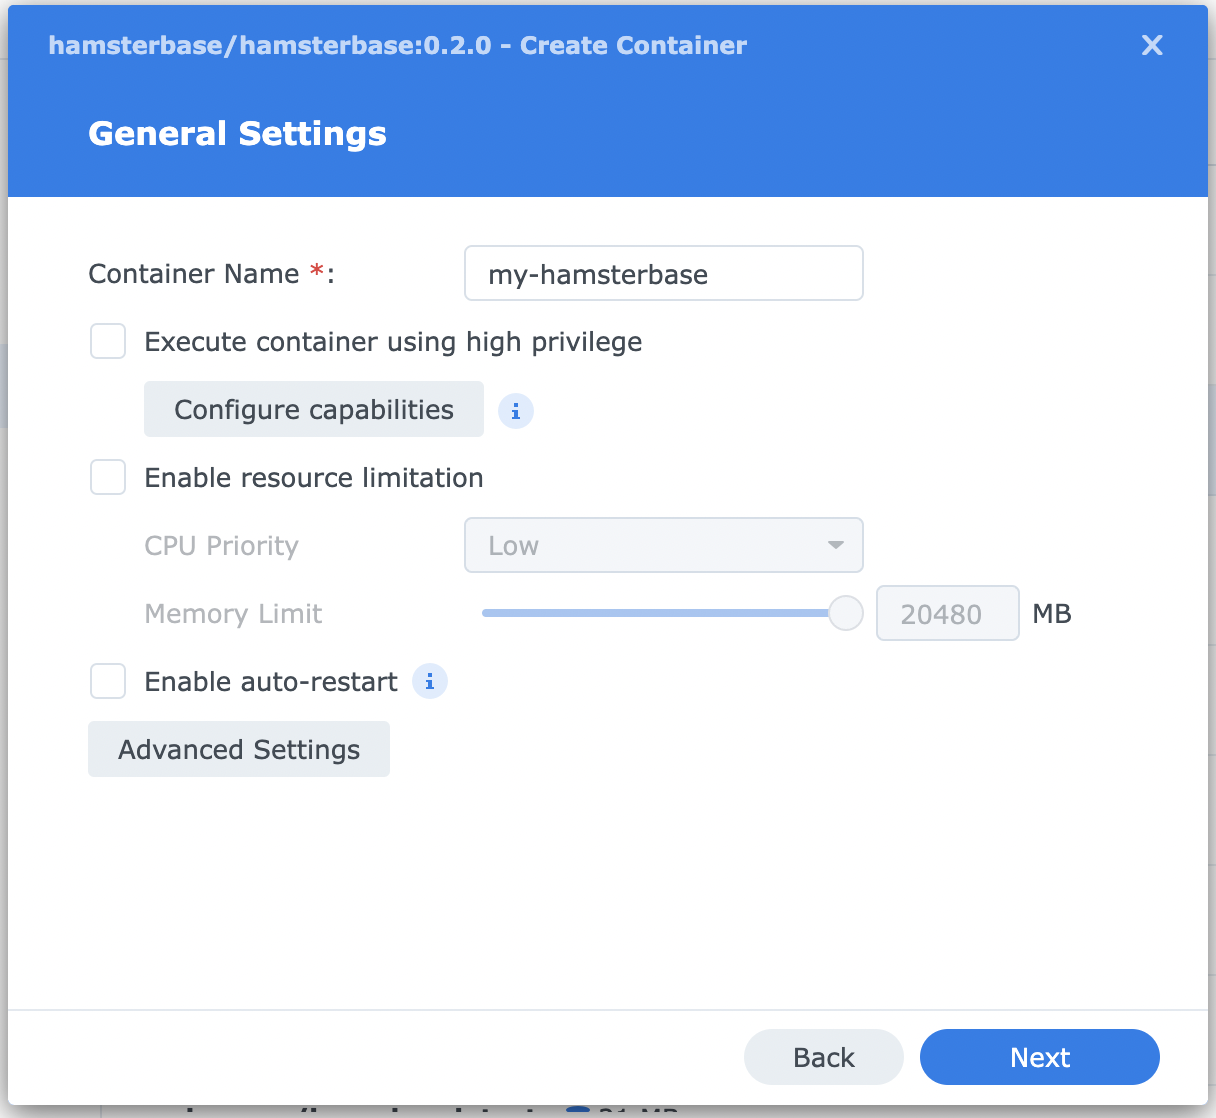
Task: Open Configure capabilities
Action: [313, 409]
